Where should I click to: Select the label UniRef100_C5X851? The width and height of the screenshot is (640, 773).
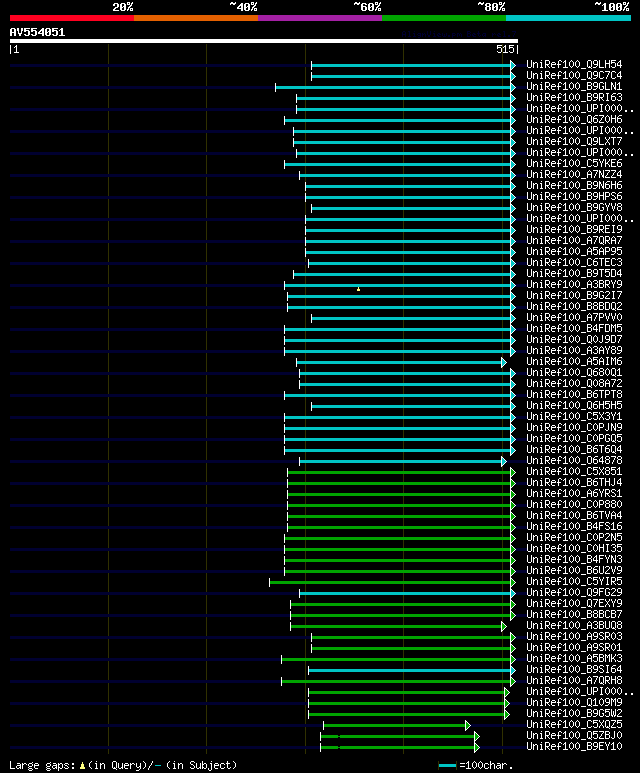pos(574,472)
